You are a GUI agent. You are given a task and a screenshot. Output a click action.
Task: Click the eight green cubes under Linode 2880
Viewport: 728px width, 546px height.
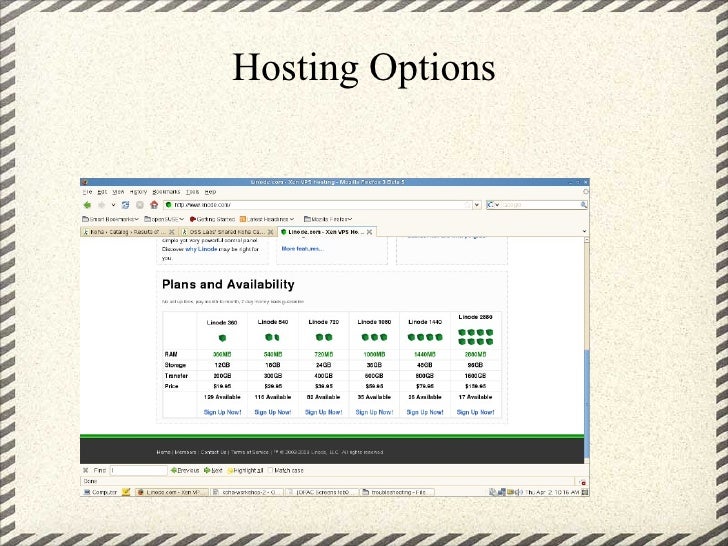(x=475, y=337)
